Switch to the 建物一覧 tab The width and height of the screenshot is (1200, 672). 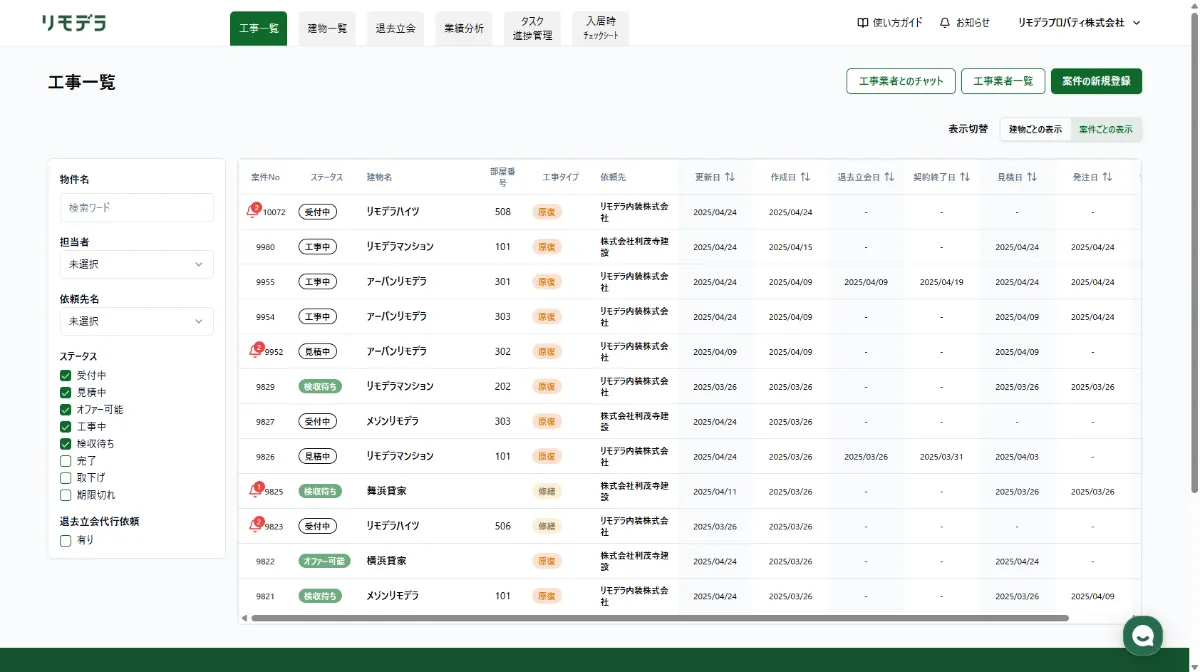(327, 29)
